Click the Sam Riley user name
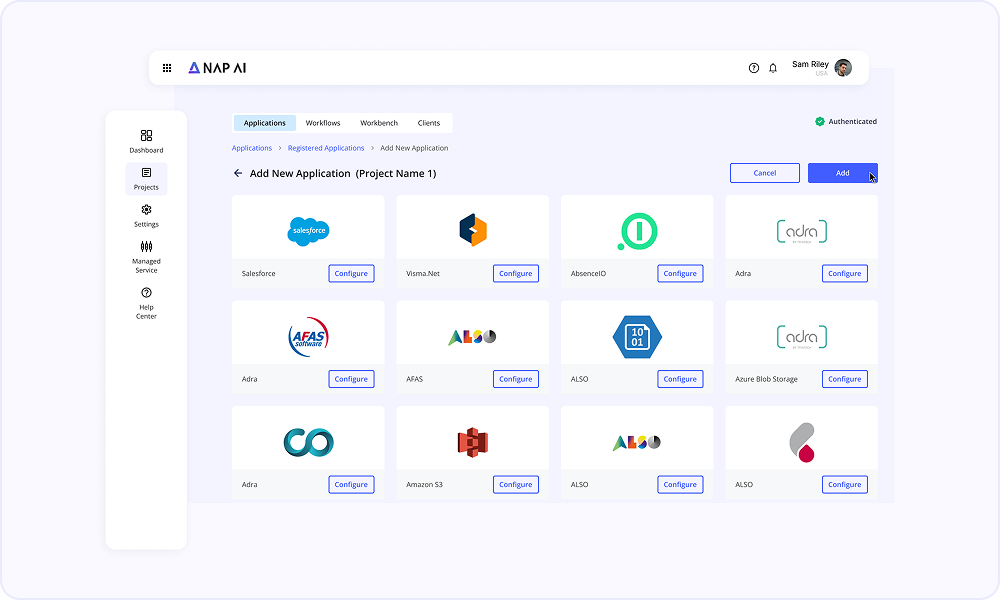1000x600 pixels. click(810, 64)
